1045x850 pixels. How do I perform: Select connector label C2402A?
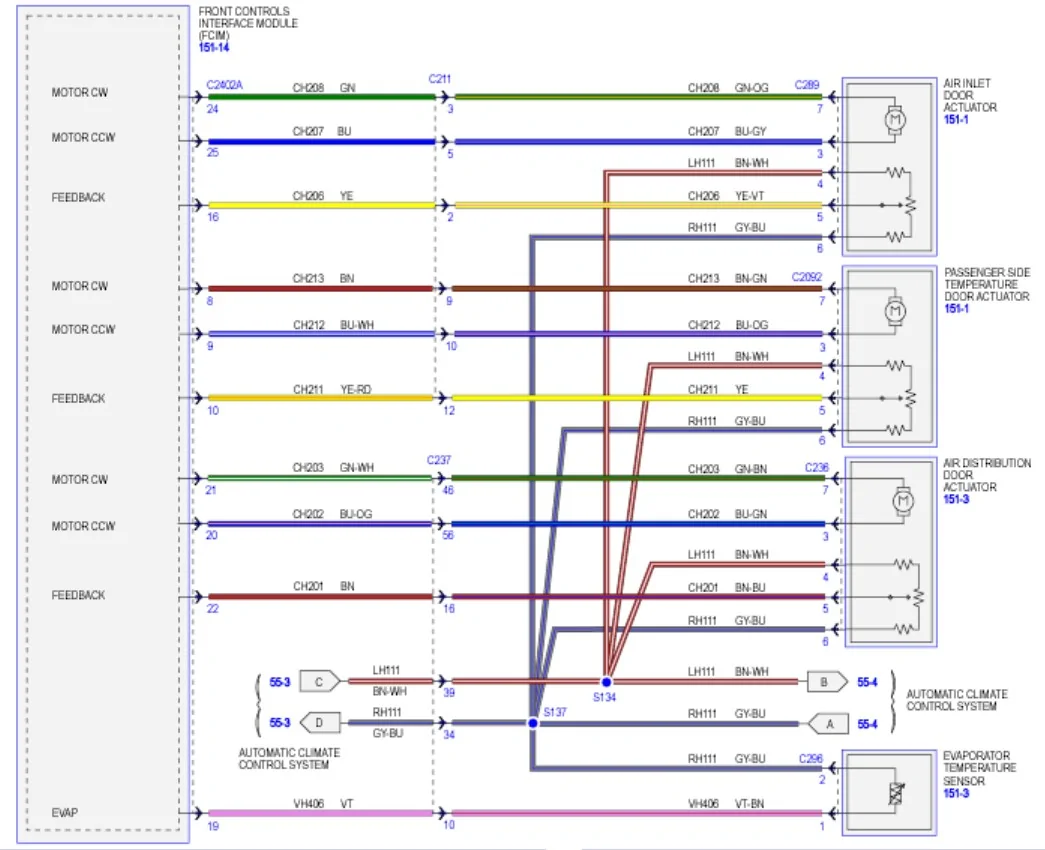pos(225,85)
